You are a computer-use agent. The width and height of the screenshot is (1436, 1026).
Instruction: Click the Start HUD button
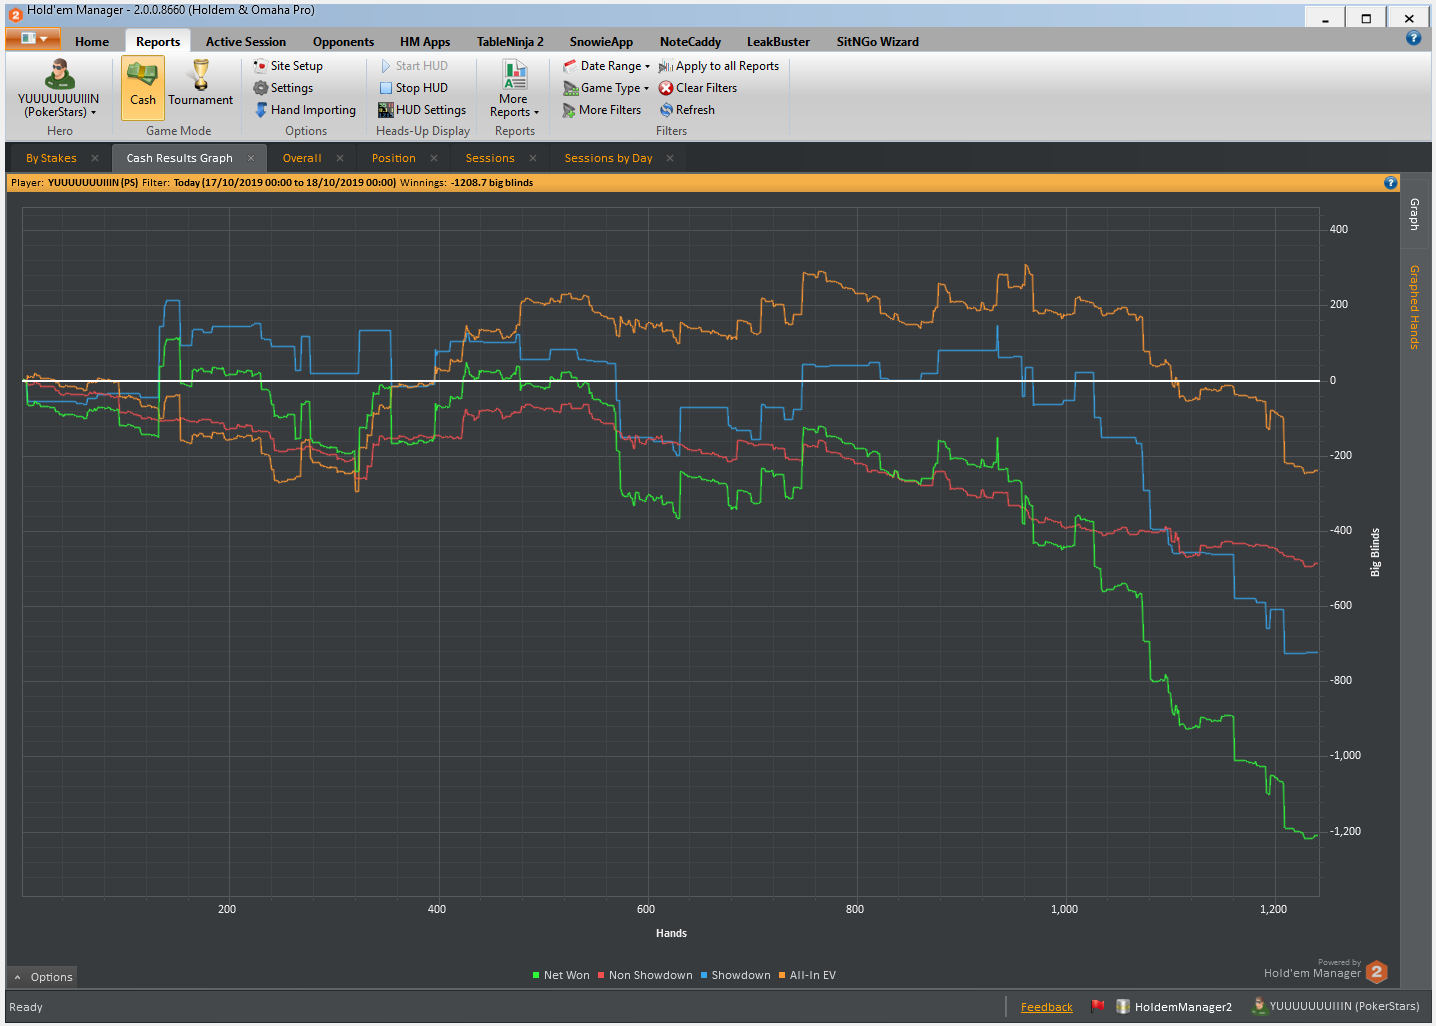coord(413,66)
